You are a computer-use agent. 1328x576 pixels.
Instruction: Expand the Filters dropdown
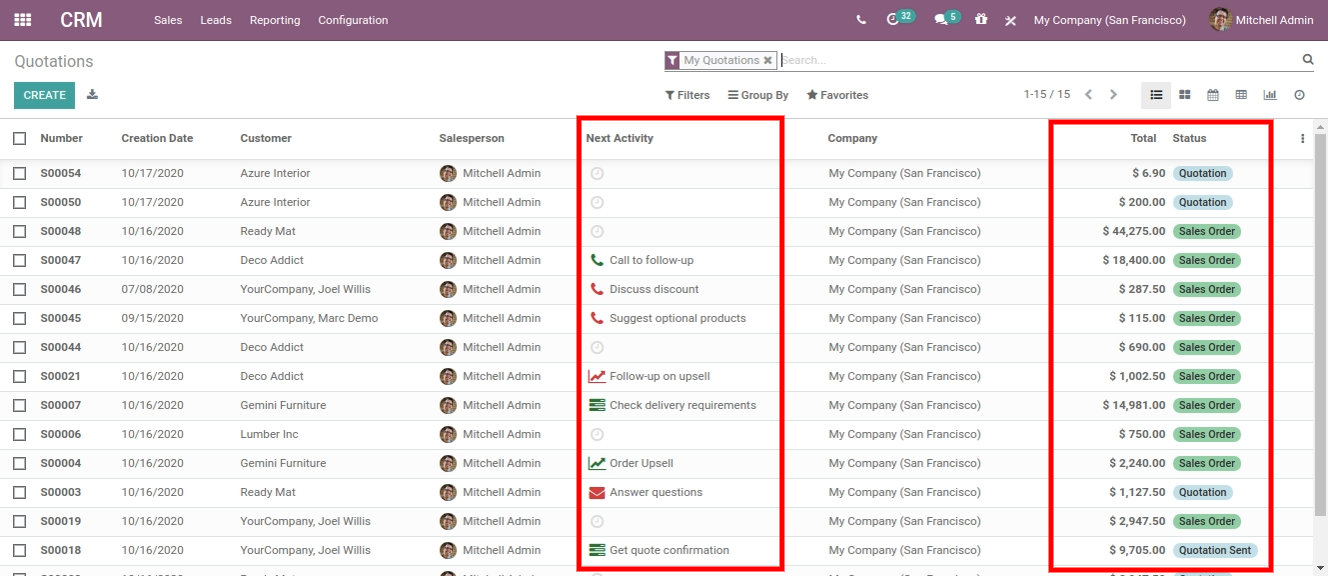click(687, 95)
